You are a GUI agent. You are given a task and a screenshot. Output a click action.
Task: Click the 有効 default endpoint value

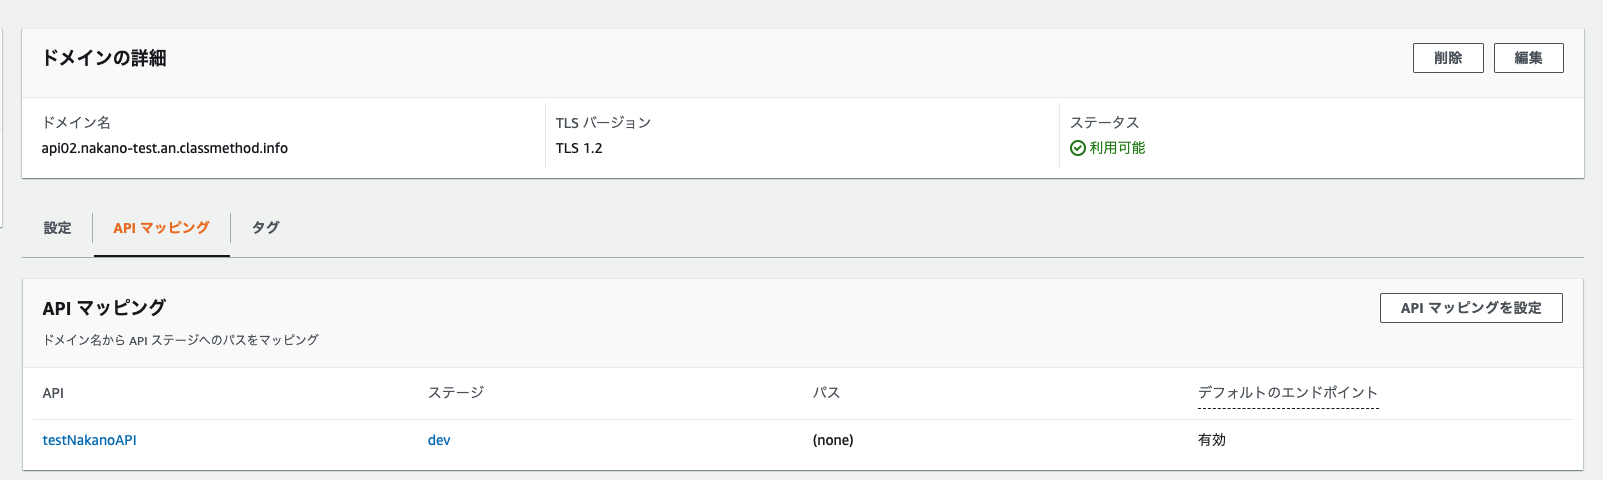click(x=1212, y=440)
